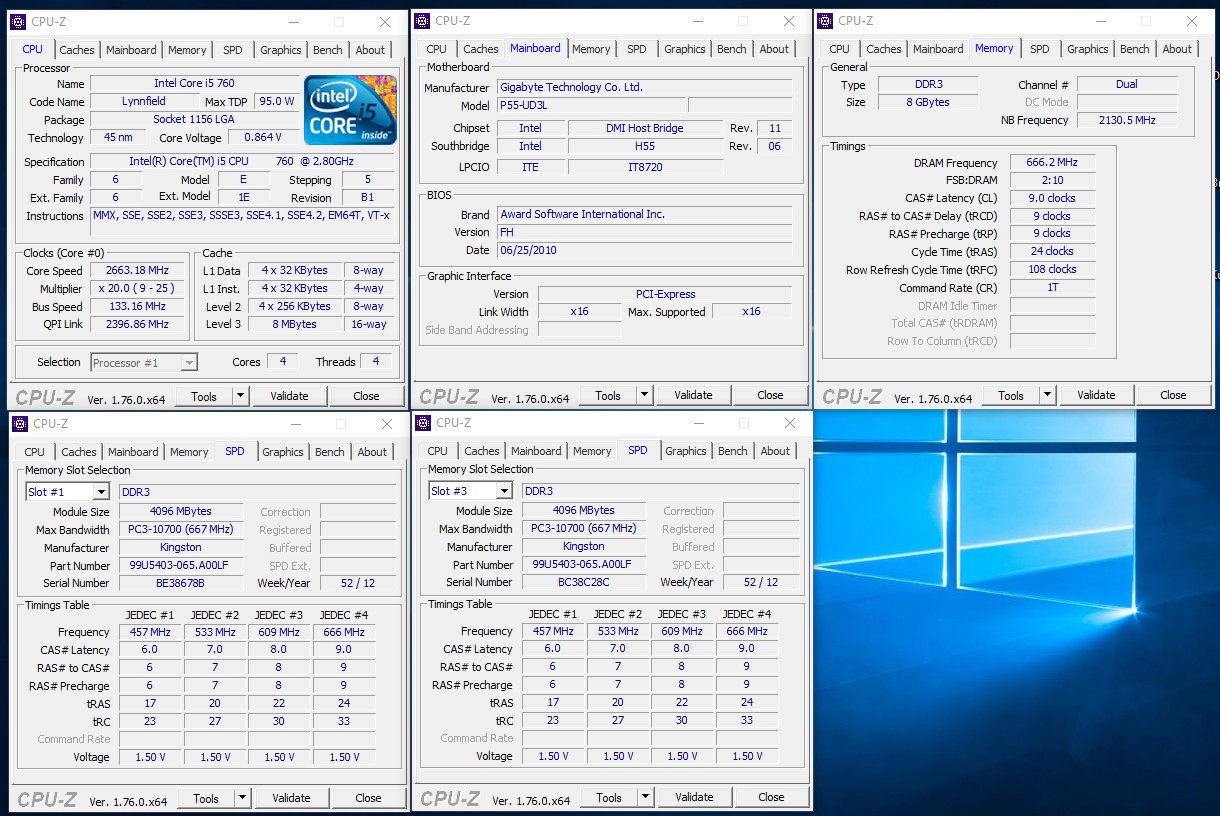Click the Gigabyte Technology Co. Ltd. manufacturer field
The height and width of the screenshot is (816, 1220).
click(x=644, y=88)
